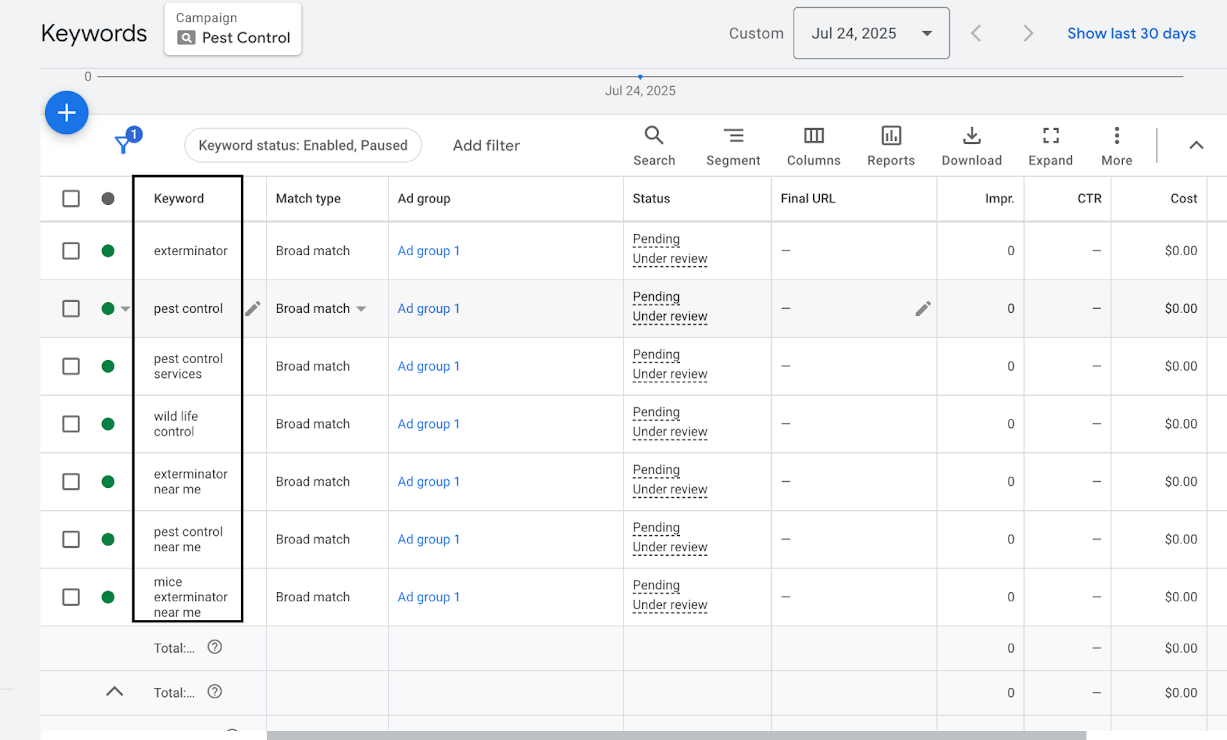Click the horizontal scrollbar at the bottom
The width and height of the screenshot is (1227, 740).
coord(676,735)
